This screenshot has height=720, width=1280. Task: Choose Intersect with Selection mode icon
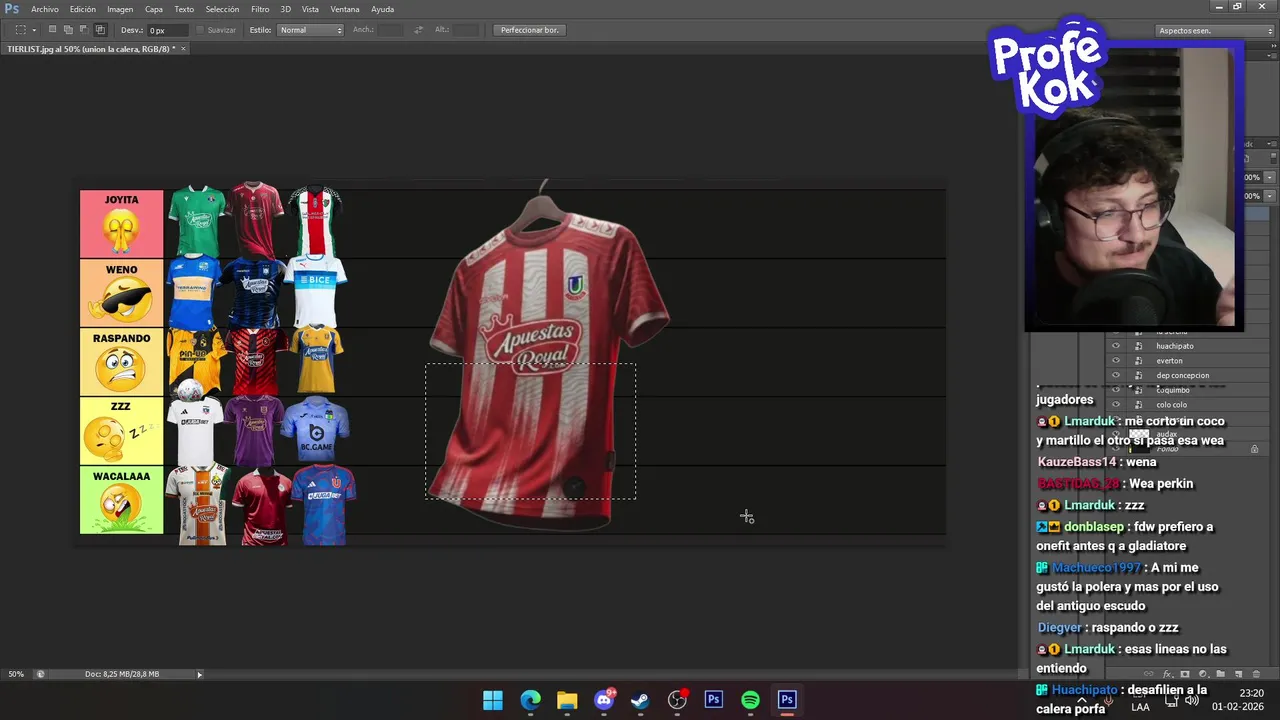coord(100,30)
